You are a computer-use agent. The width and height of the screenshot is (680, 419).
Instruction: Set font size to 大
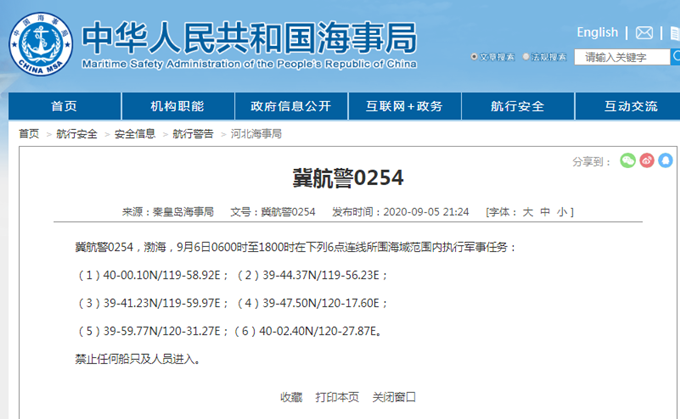[528, 212]
